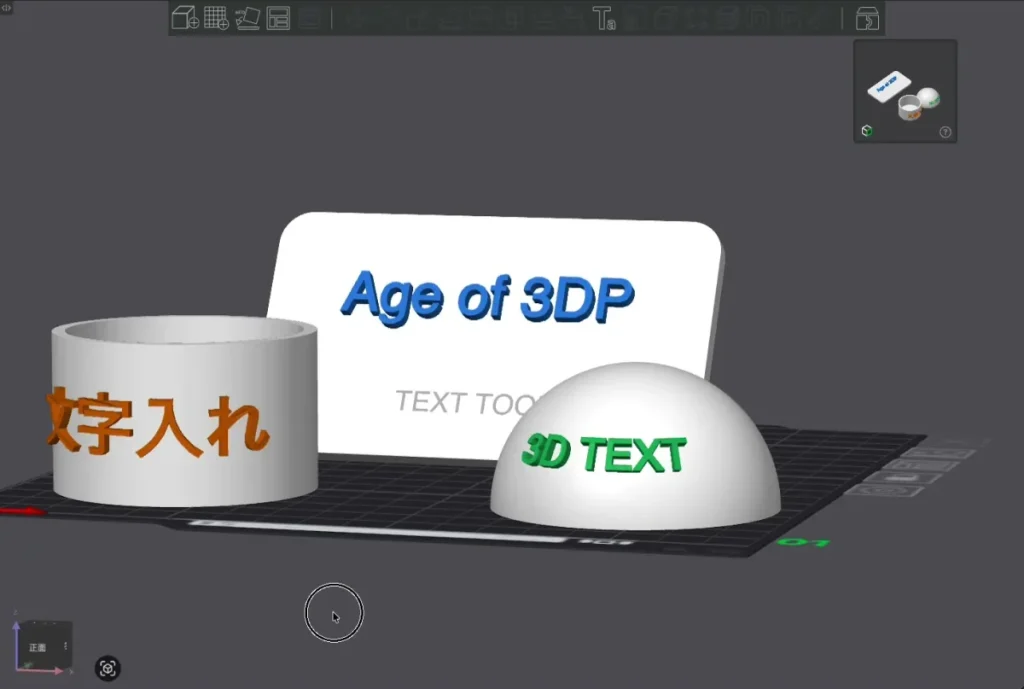Click the plate preview thumbnail

905,91
